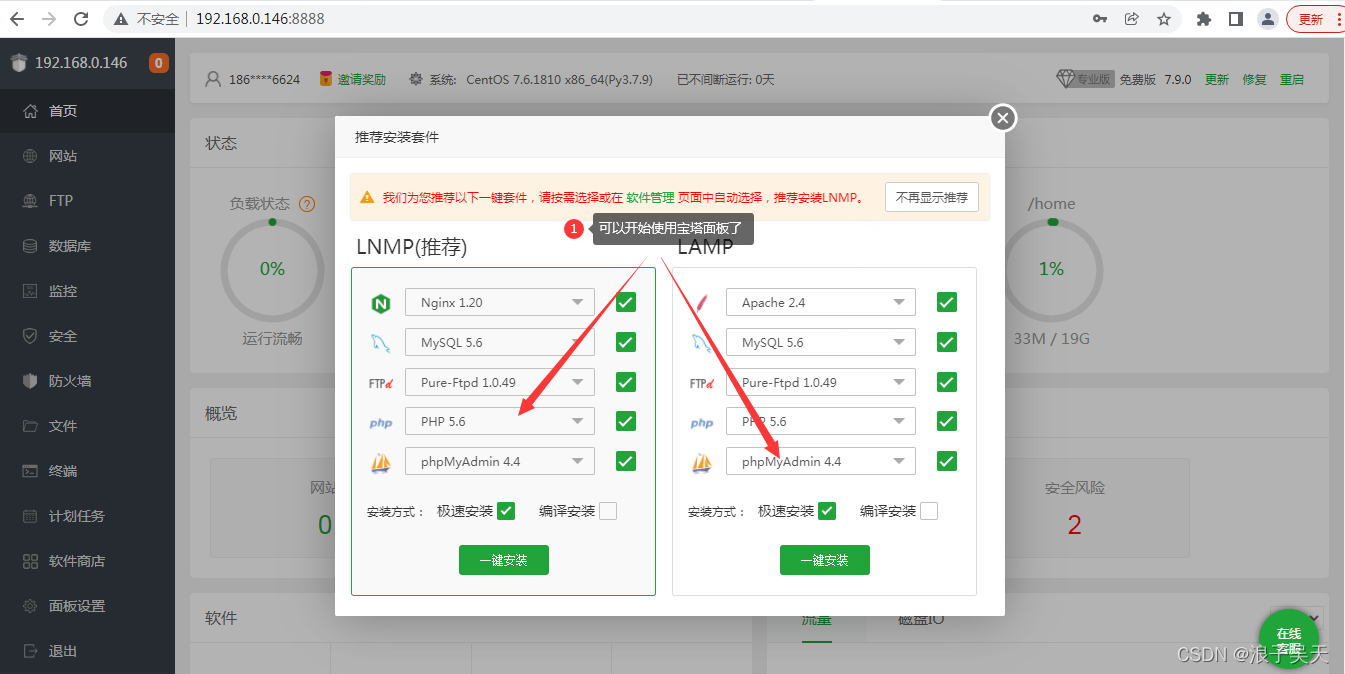Uncheck the LNMP Pure-Ftpd checkbox

pyautogui.click(x=626, y=382)
